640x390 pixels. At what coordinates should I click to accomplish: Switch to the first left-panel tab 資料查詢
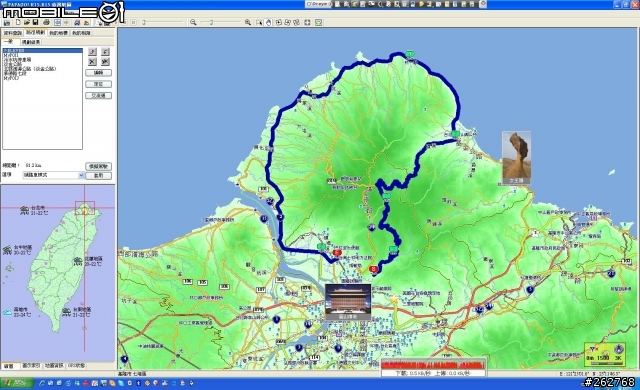pos(13,33)
